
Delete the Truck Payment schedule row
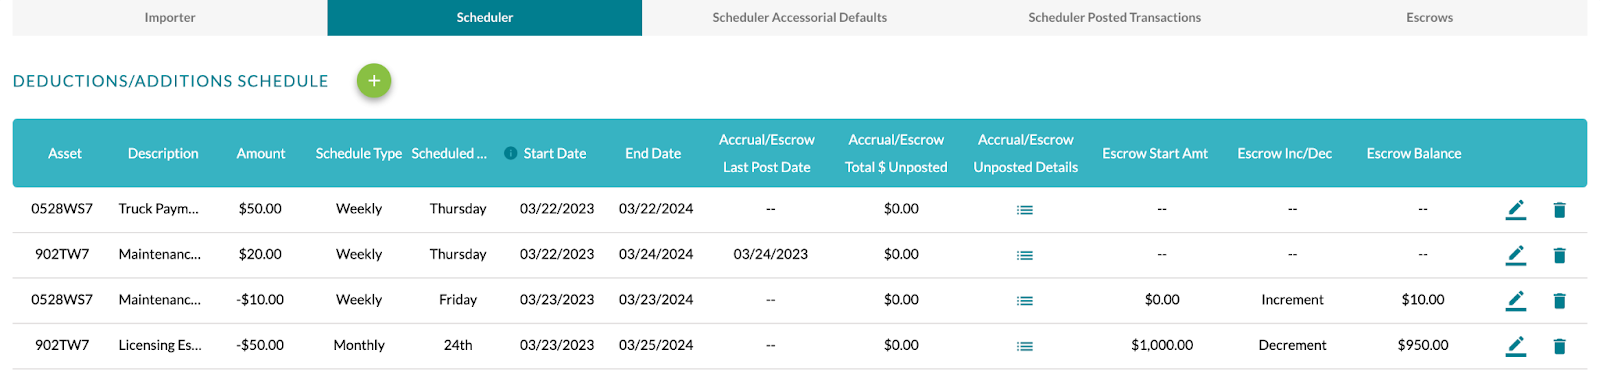(x=1559, y=210)
